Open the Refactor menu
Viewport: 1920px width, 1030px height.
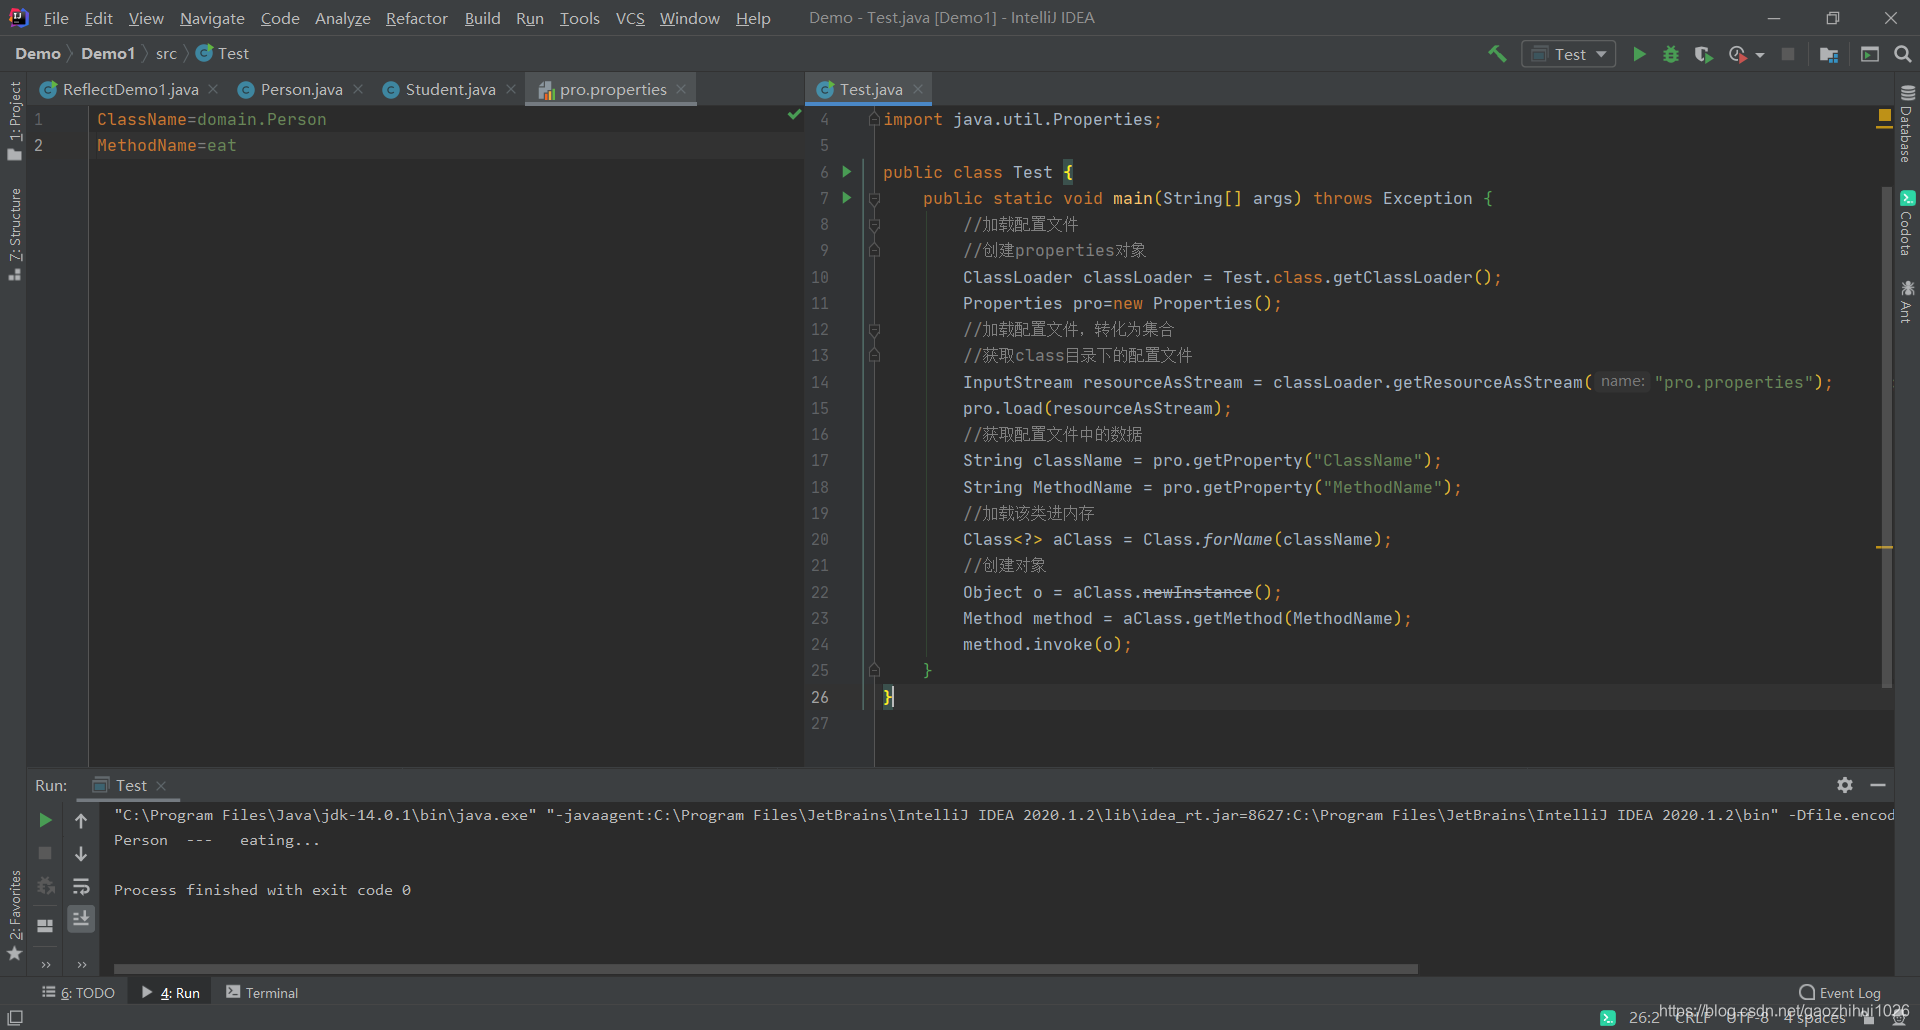pos(416,18)
